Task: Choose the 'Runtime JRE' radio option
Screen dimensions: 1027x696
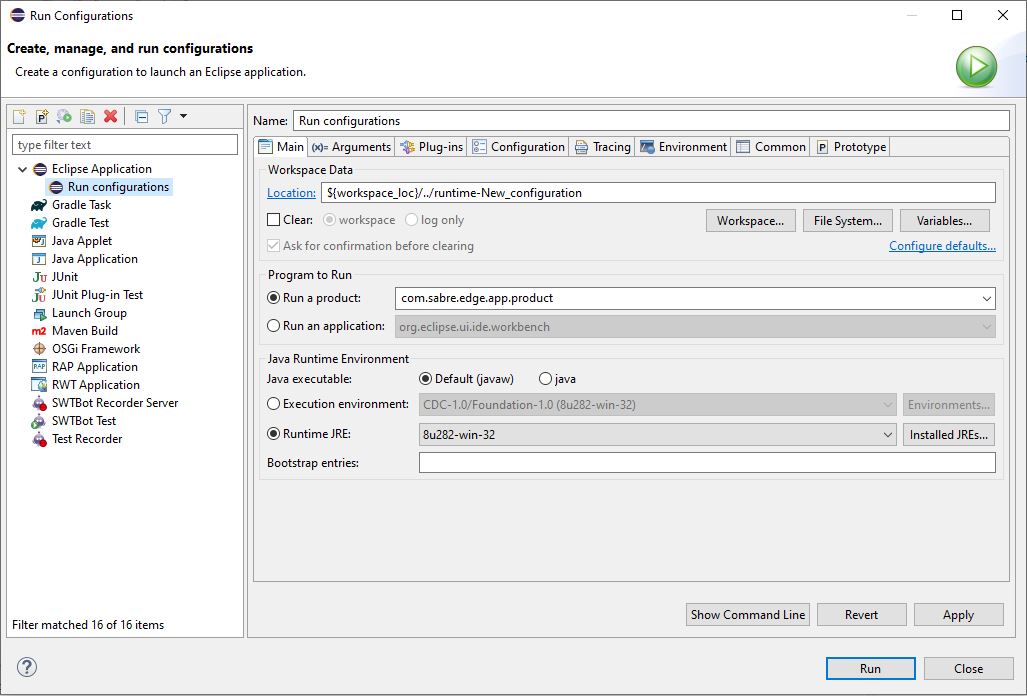Action: (274, 434)
